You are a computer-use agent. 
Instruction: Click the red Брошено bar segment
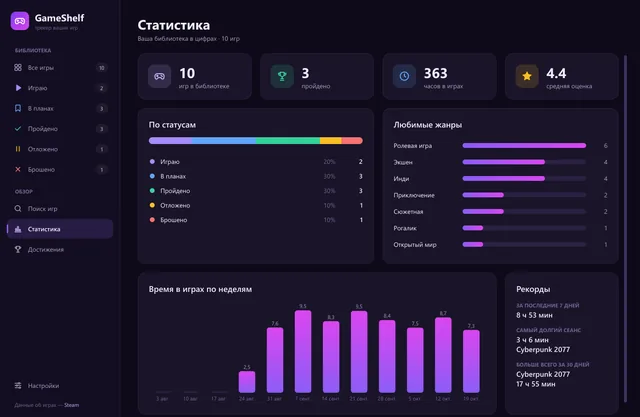(x=352, y=141)
